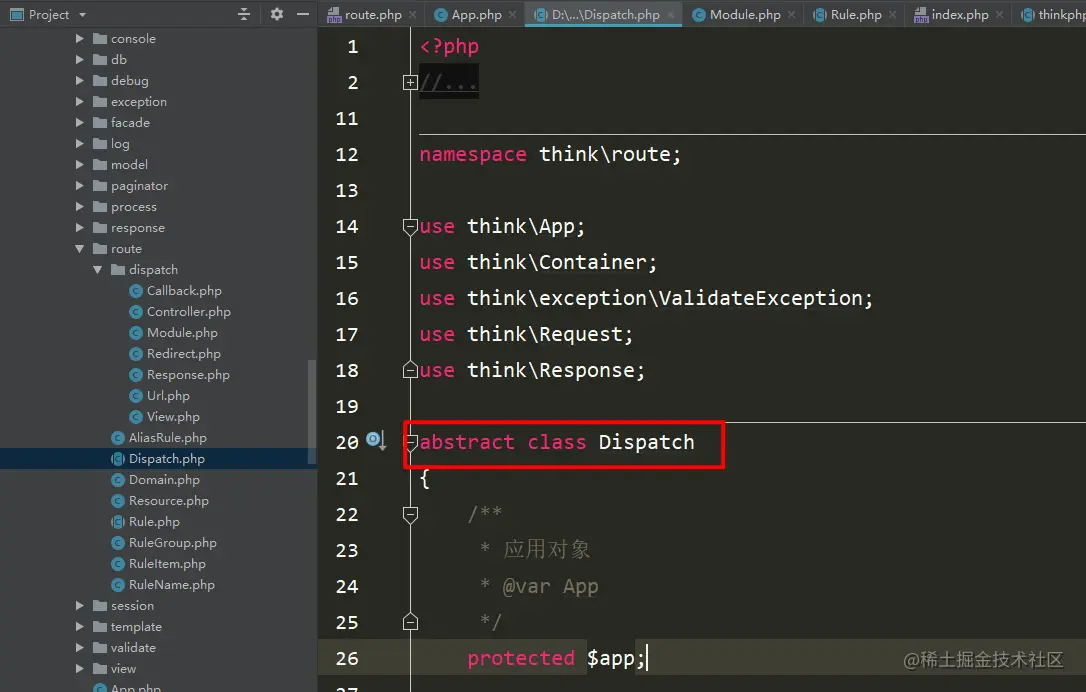Close the Dispatch.php tab
The width and height of the screenshot is (1086, 692).
(671, 15)
